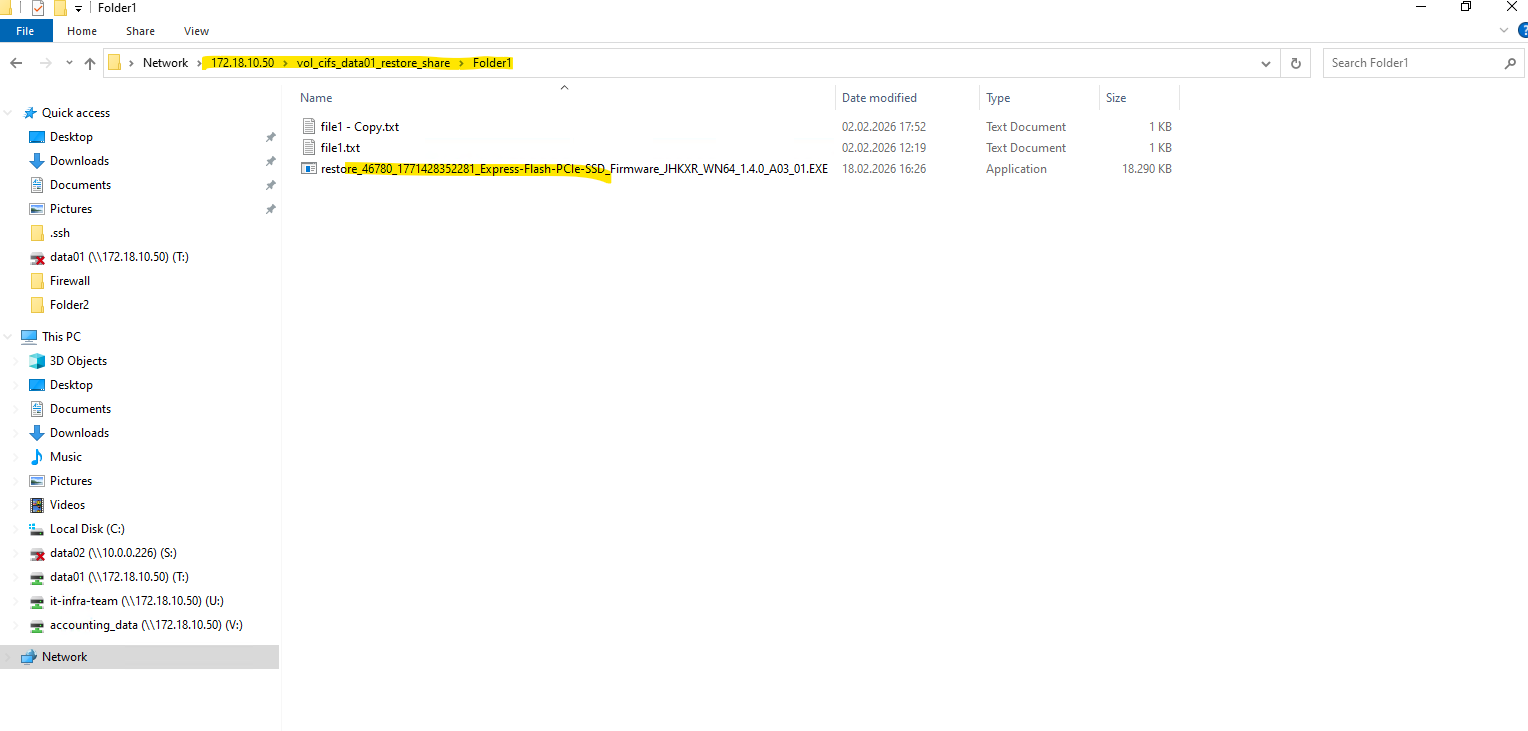Viewport: 1528px width, 731px height.
Task: Open Local Disk (C:) drive
Action: [x=86, y=529]
